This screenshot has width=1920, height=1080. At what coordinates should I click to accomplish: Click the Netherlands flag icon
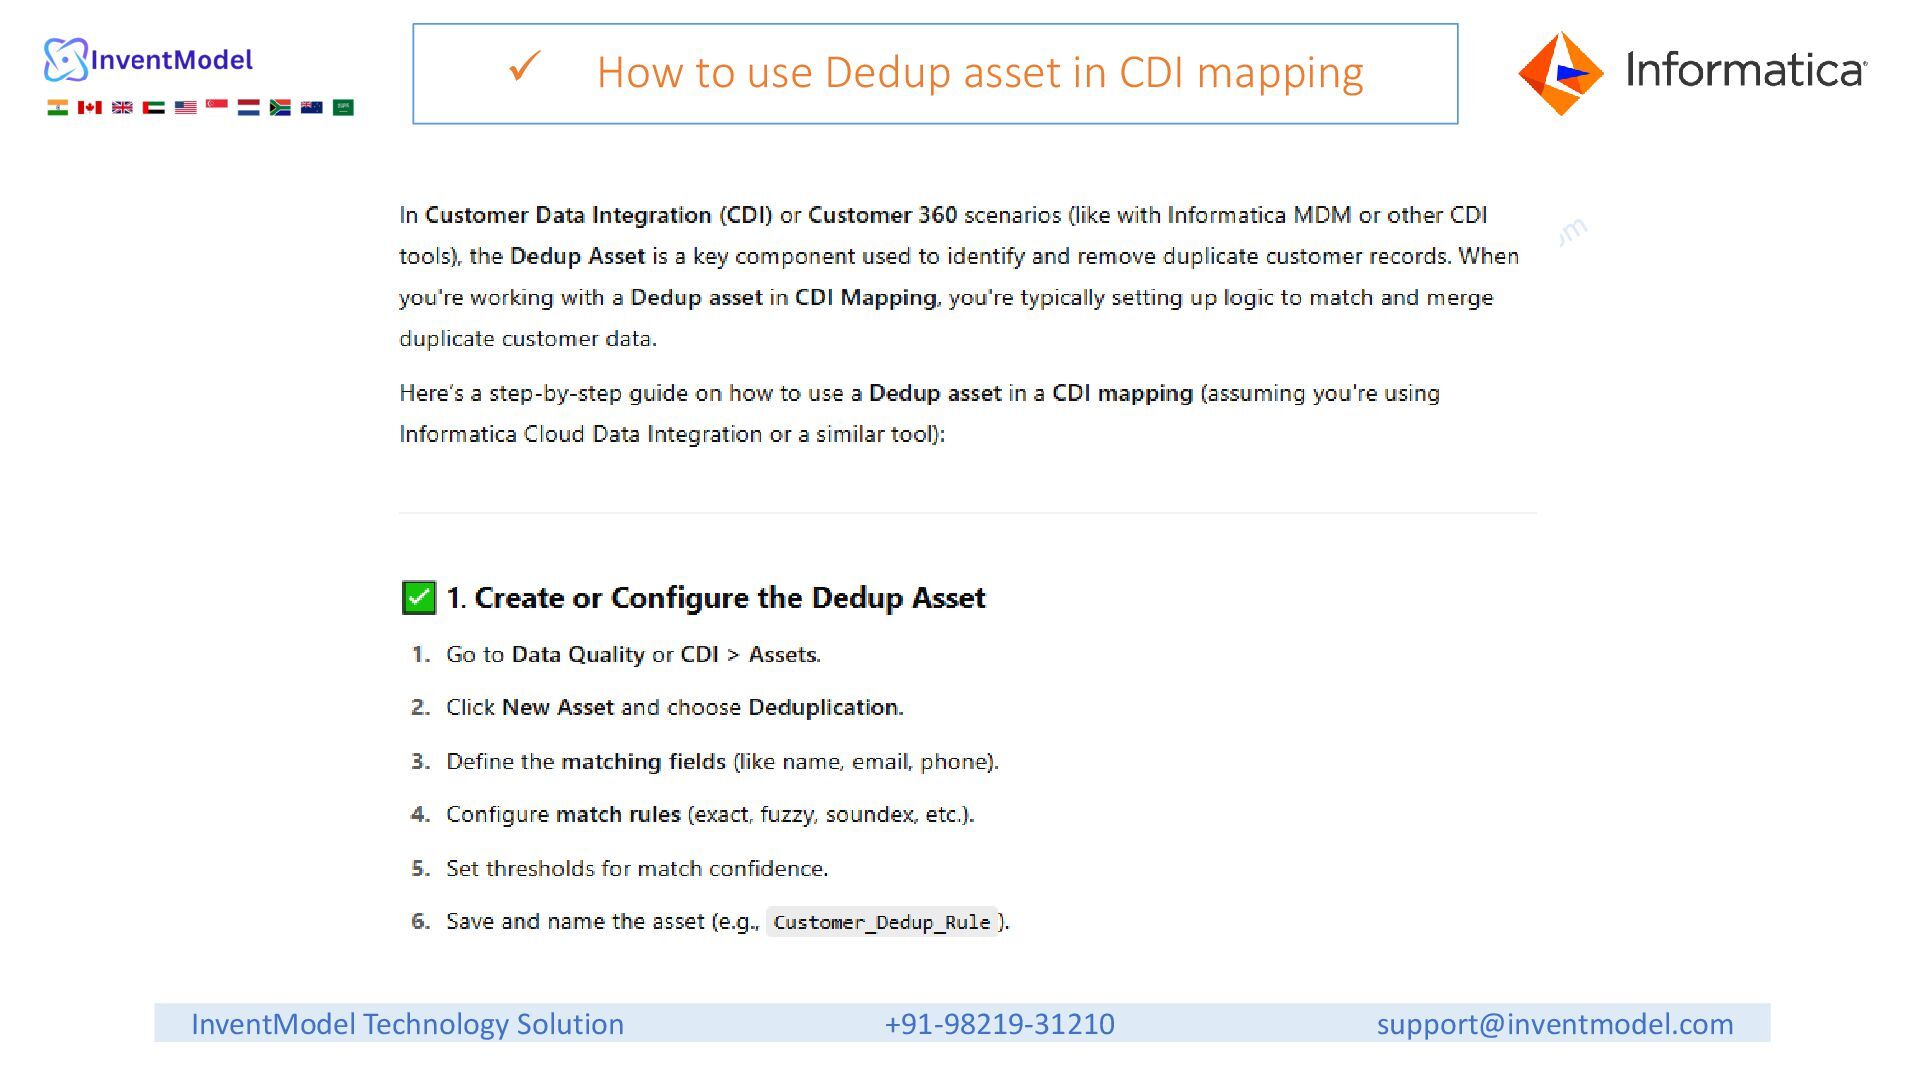(248, 107)
